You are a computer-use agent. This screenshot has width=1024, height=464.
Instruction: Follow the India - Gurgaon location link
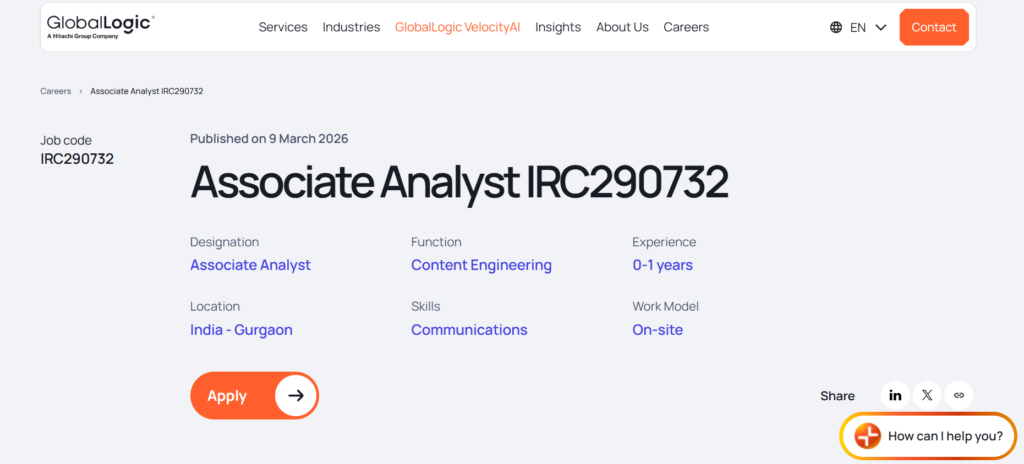(241, 330)
